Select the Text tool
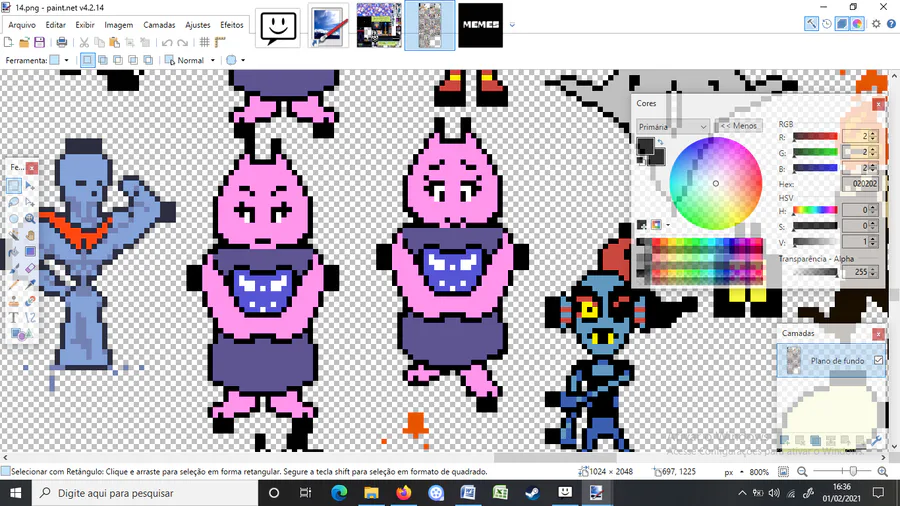Screen dimensions: 900x506 [14, 317]
